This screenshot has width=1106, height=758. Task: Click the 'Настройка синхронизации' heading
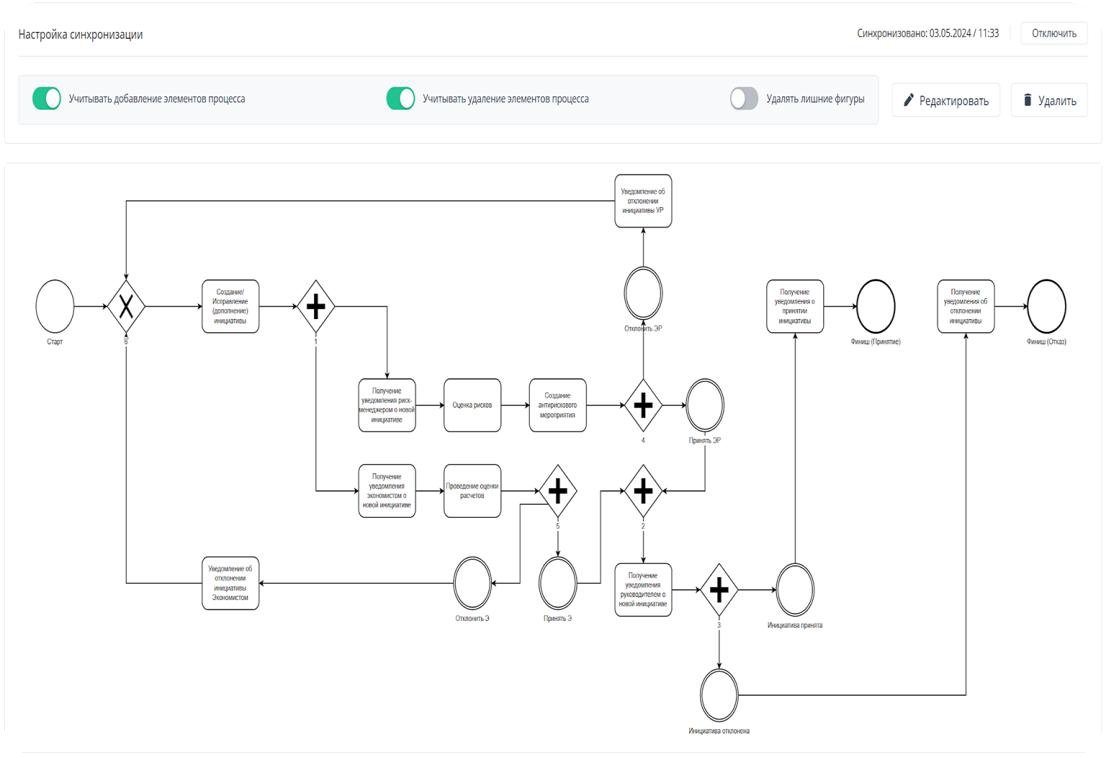click(80, 35)
